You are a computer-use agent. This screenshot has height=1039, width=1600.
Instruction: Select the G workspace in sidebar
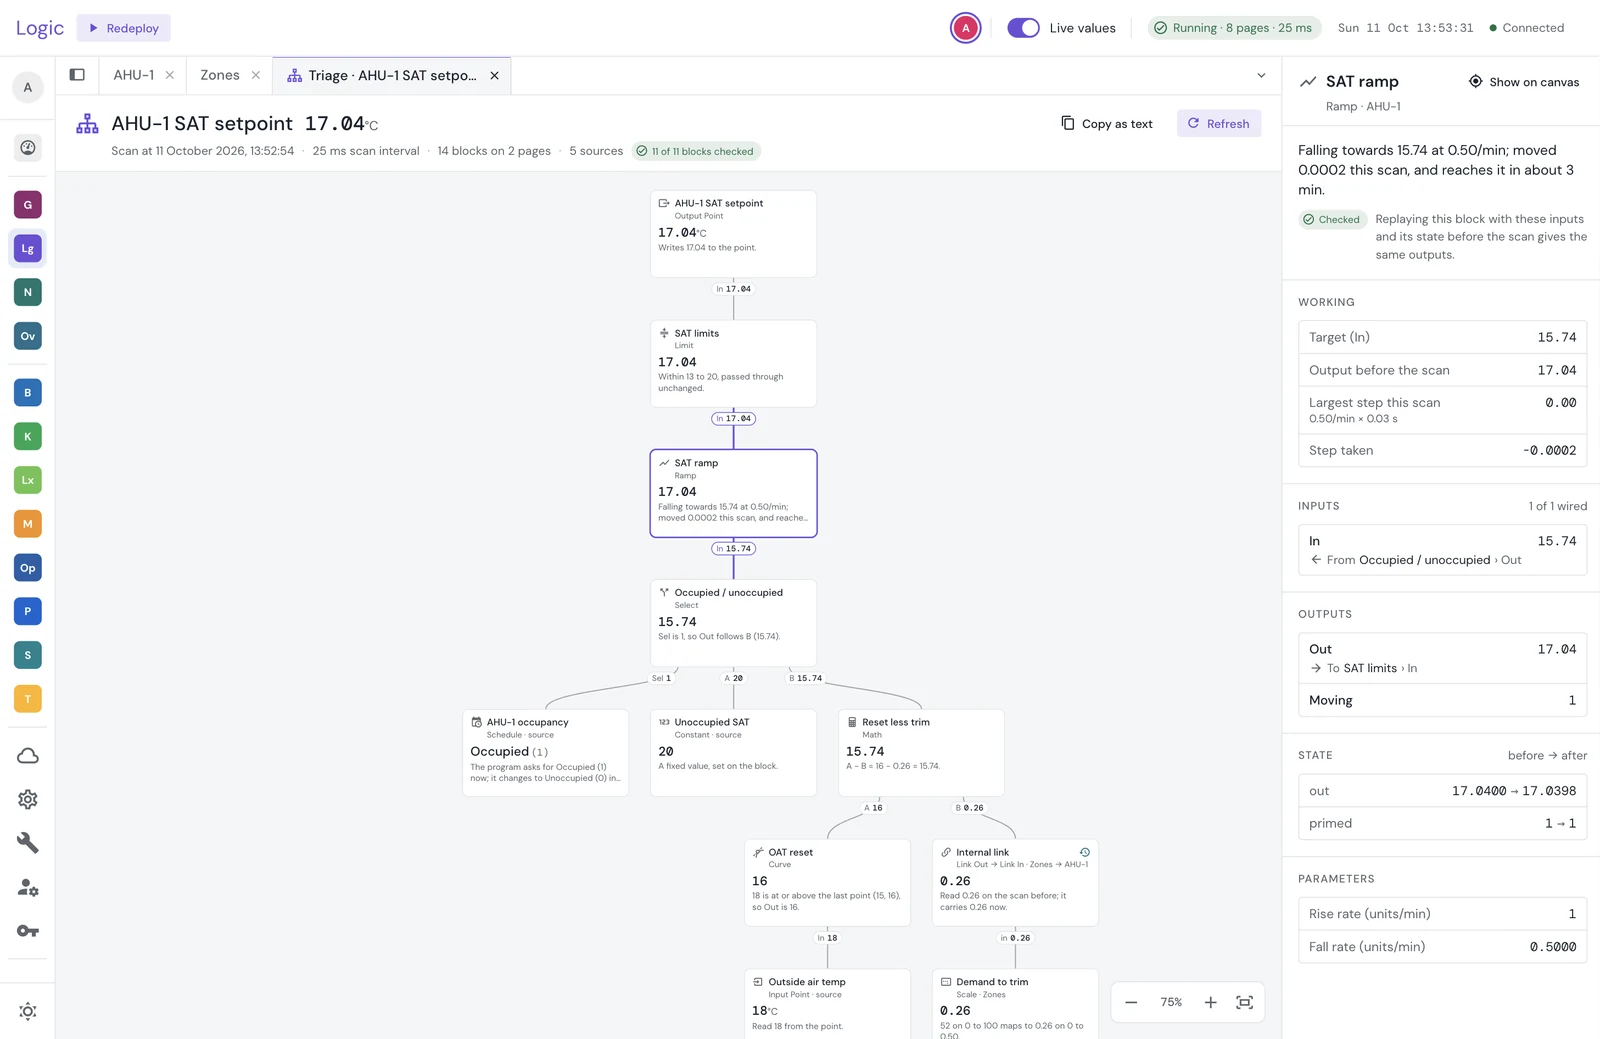tap(28, 205)
